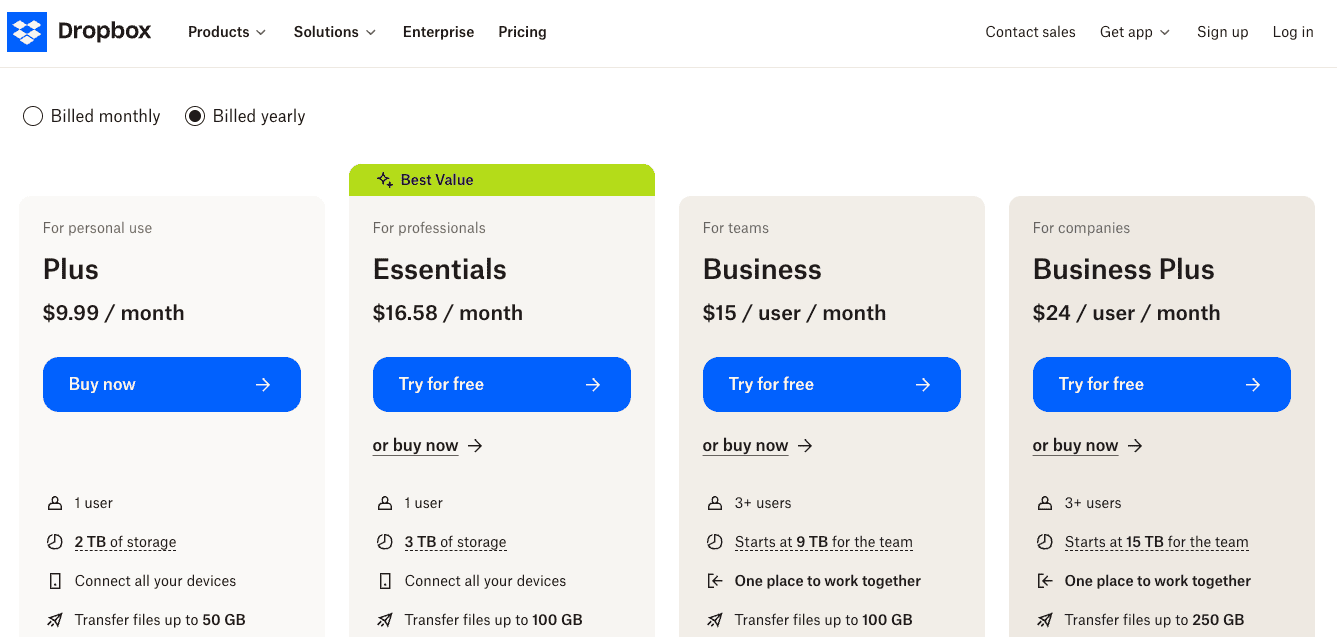Open the Contact sales link
Viewport: 1337px width, 637px height.
pyautogui.click(x=1030, y=32)
